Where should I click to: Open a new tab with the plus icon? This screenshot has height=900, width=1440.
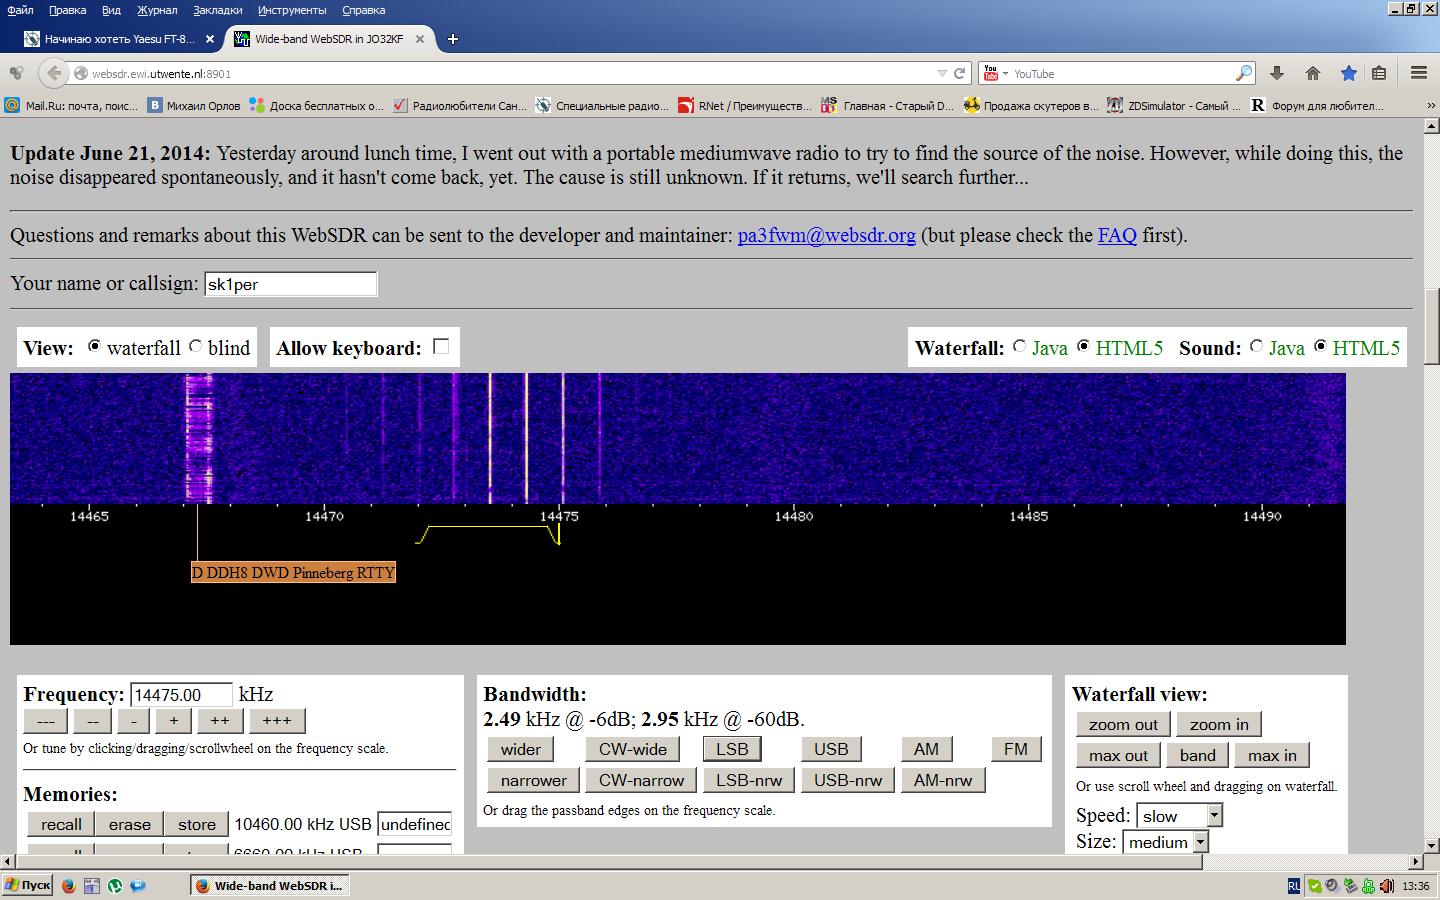click(453, 39)
